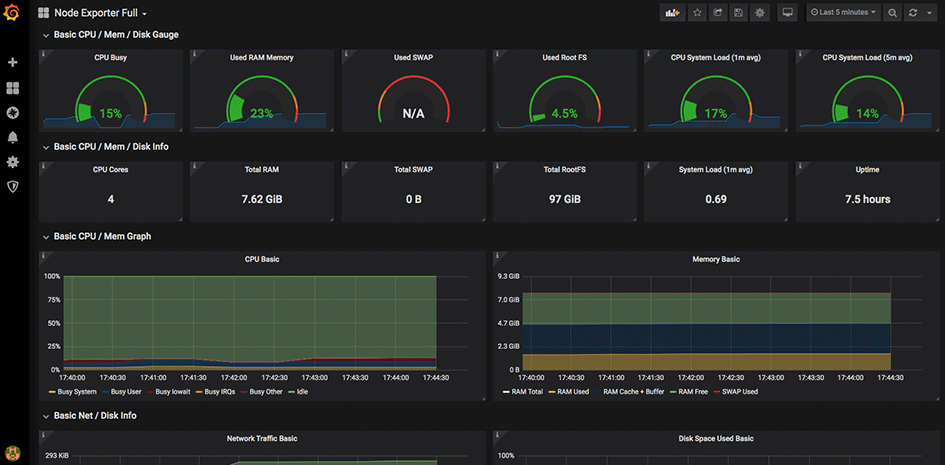Toggle the Busy User legend series

(122, 392)
